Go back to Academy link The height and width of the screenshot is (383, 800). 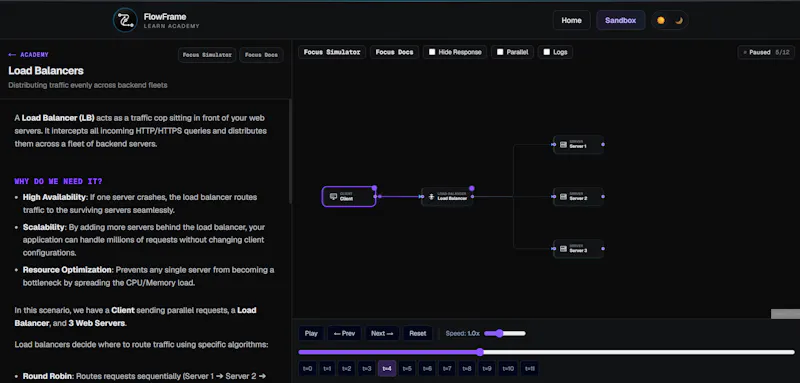(x=29, y=55)
